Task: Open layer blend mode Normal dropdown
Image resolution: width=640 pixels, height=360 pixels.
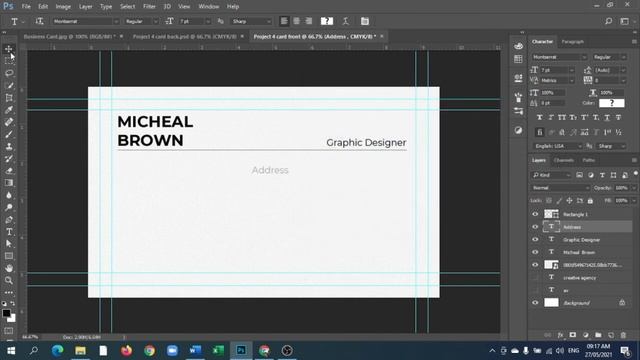Action: (x=560, y=188)
